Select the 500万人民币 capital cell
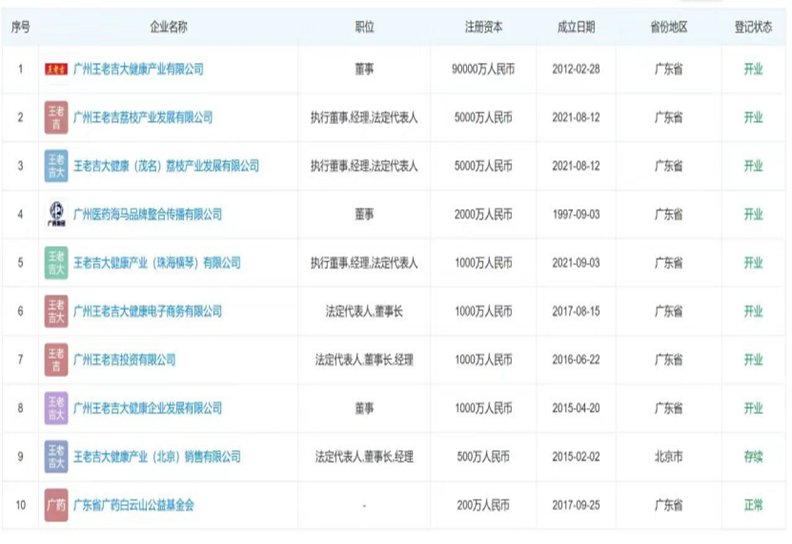This screenshot has width=792, height=544. (483, 457)
